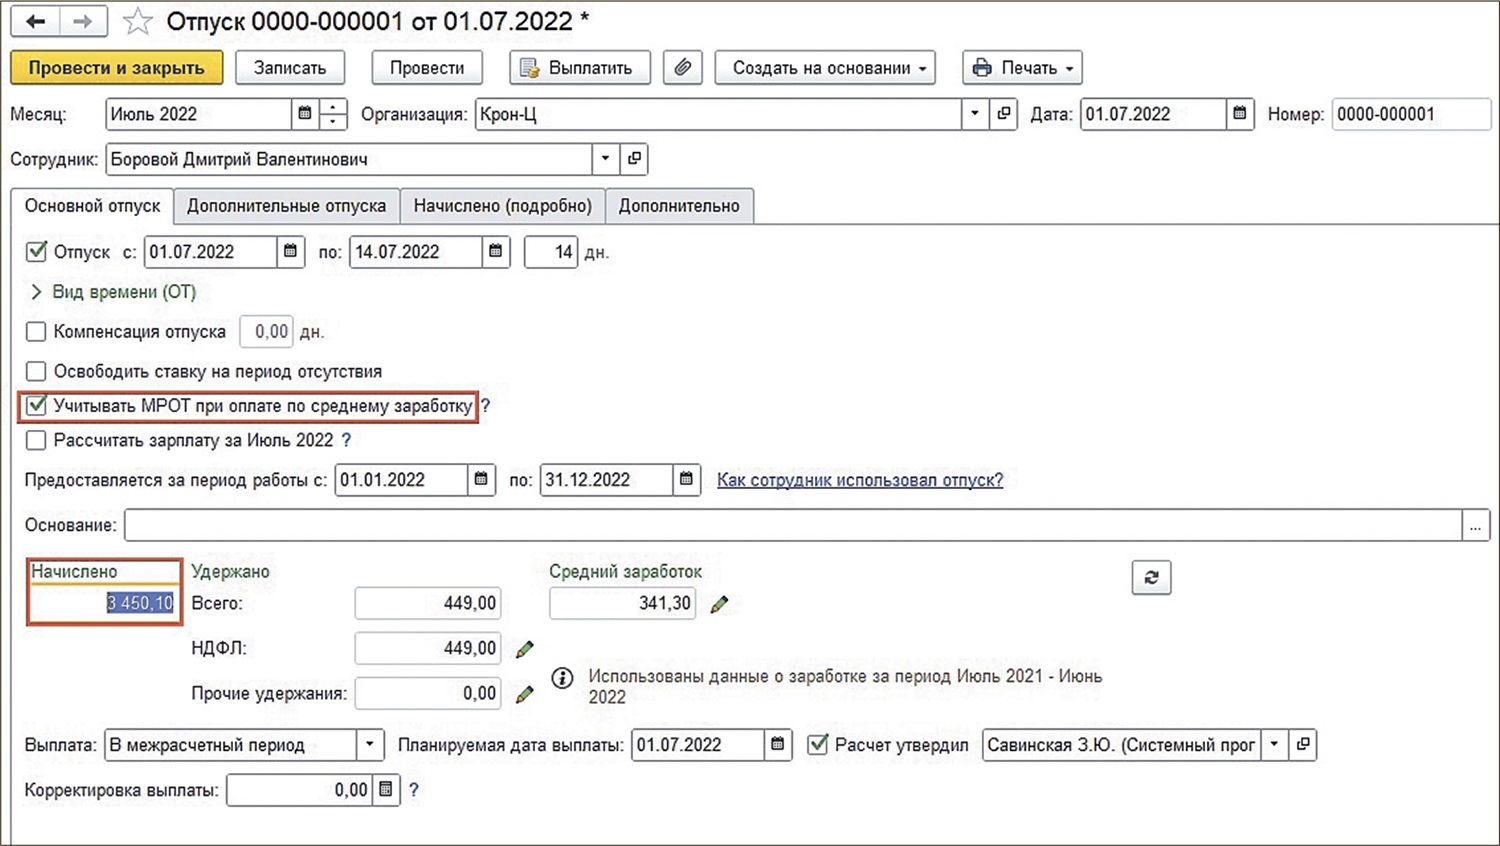
Task: Enable Рассчитать зарплату за Июль 2022
Action: click(x=36, y=440)
